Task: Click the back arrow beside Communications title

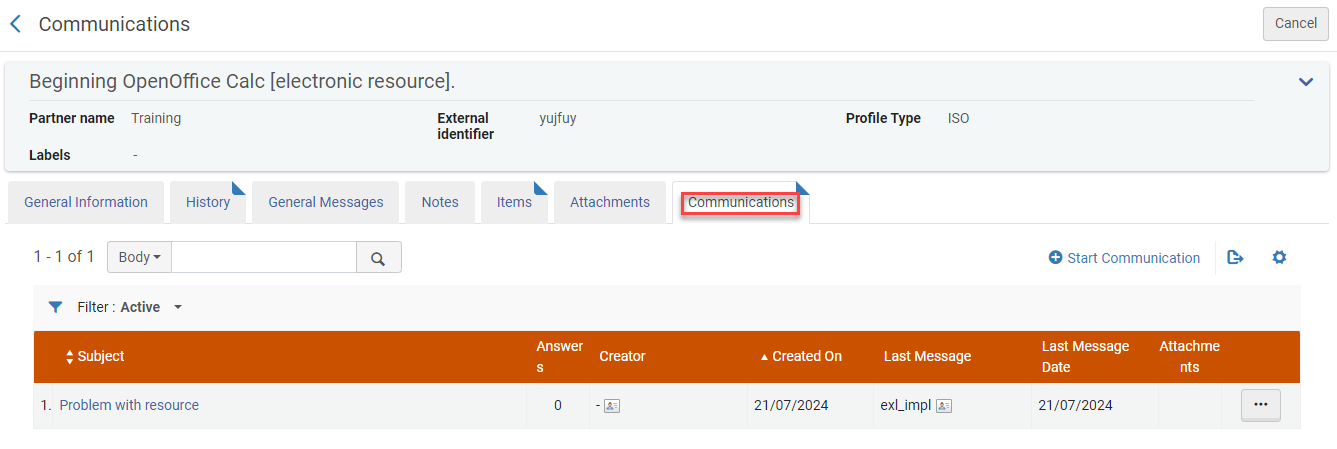Action: [15, 24]
